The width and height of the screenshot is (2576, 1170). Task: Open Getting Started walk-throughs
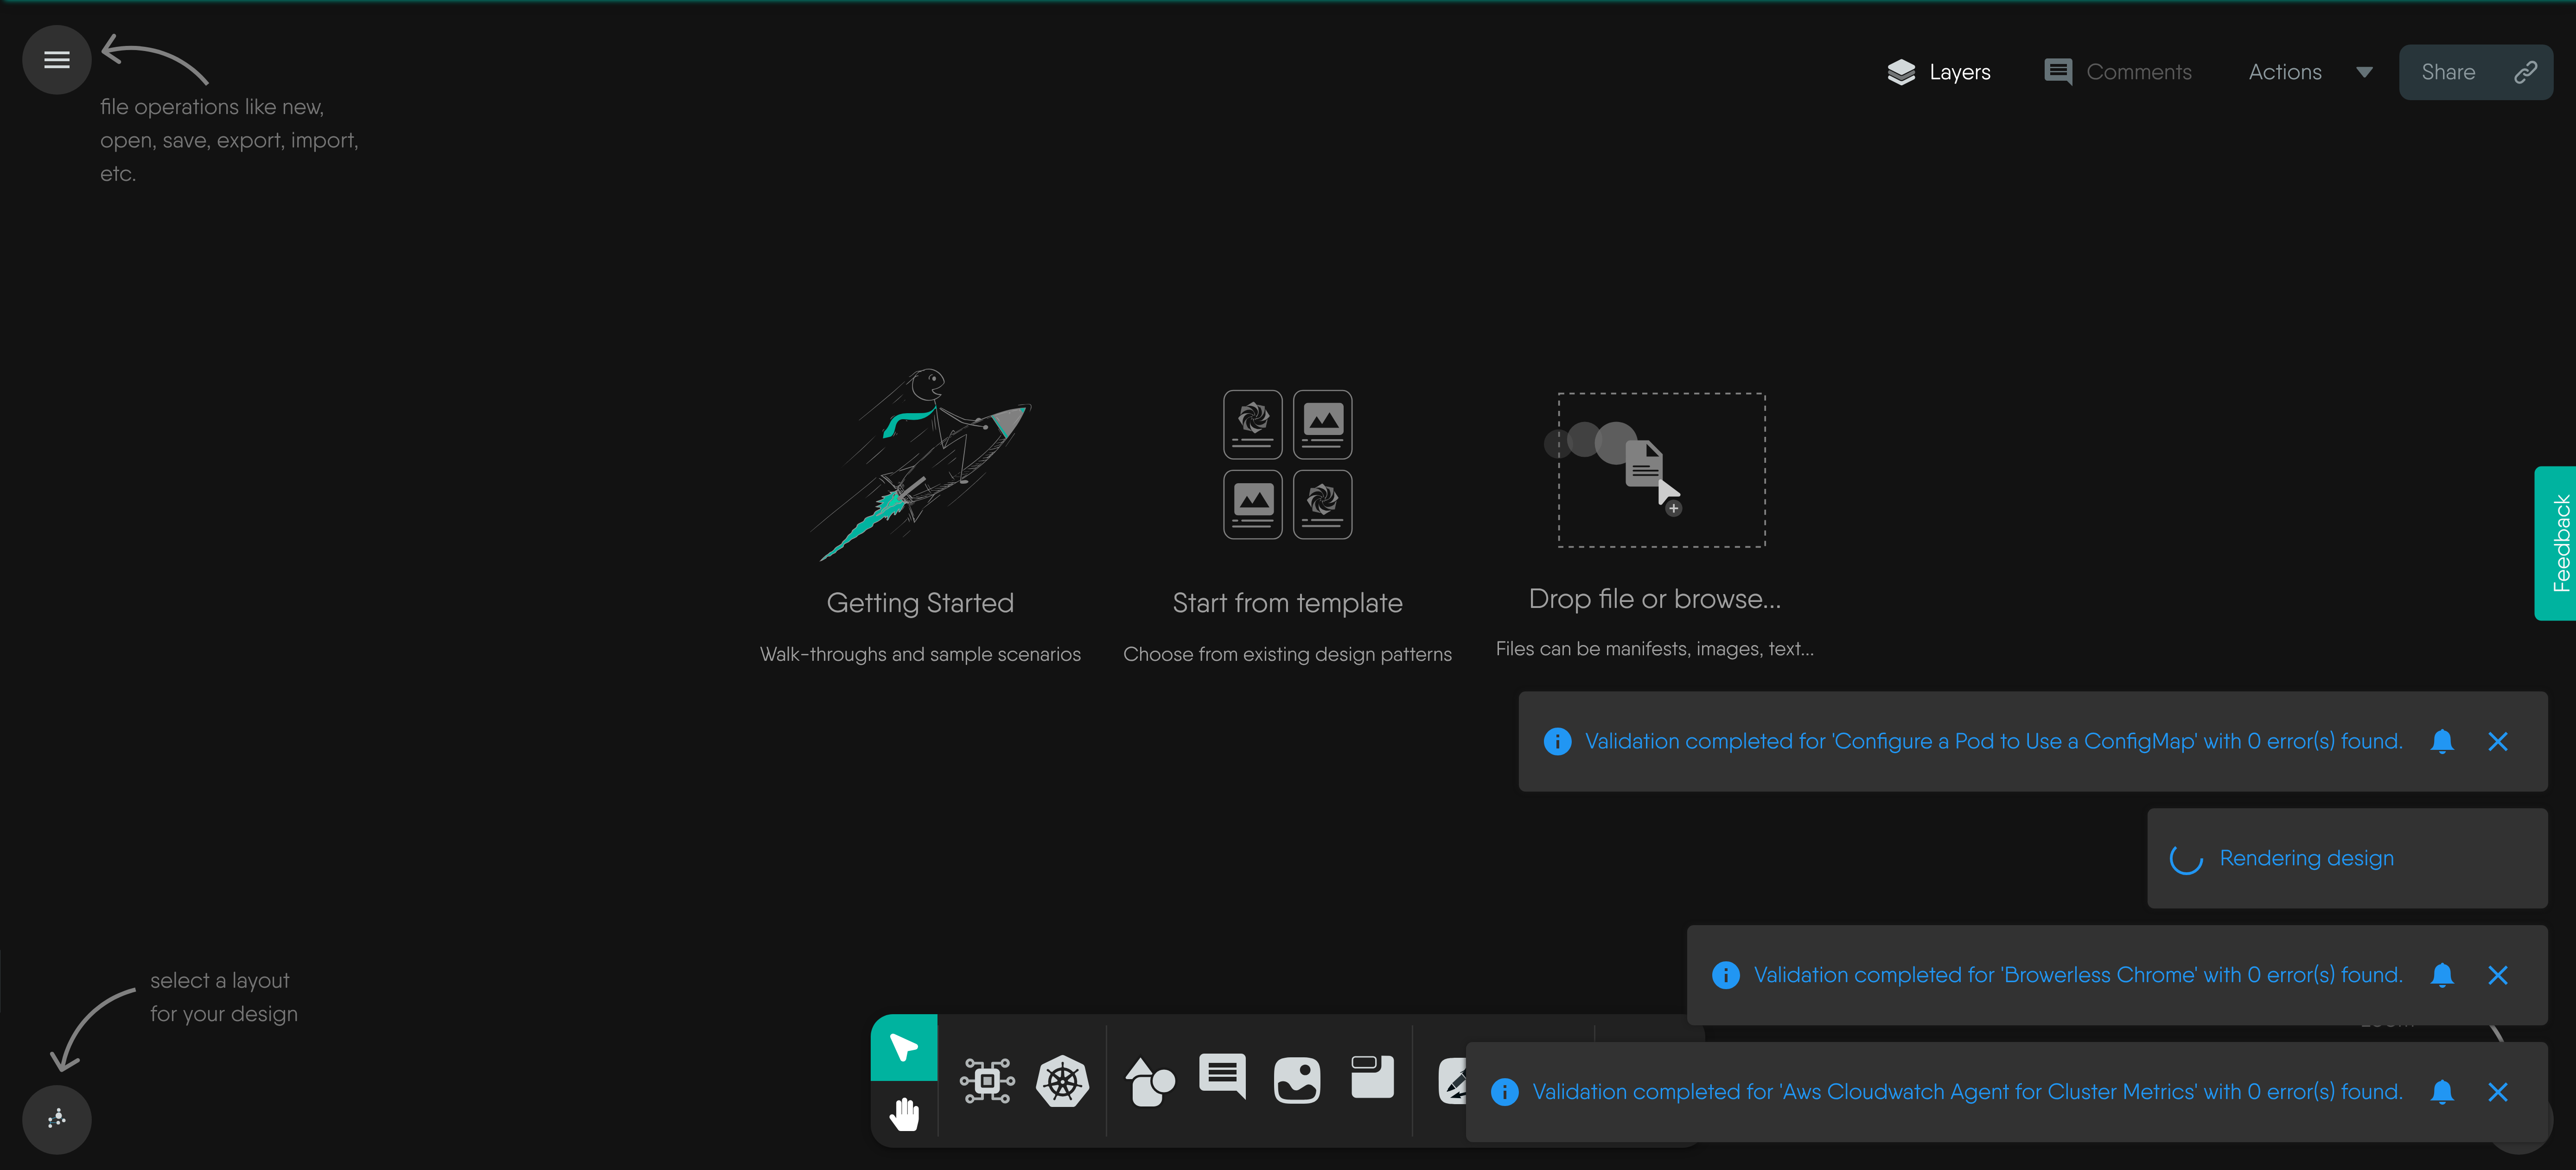pos(919,602)
